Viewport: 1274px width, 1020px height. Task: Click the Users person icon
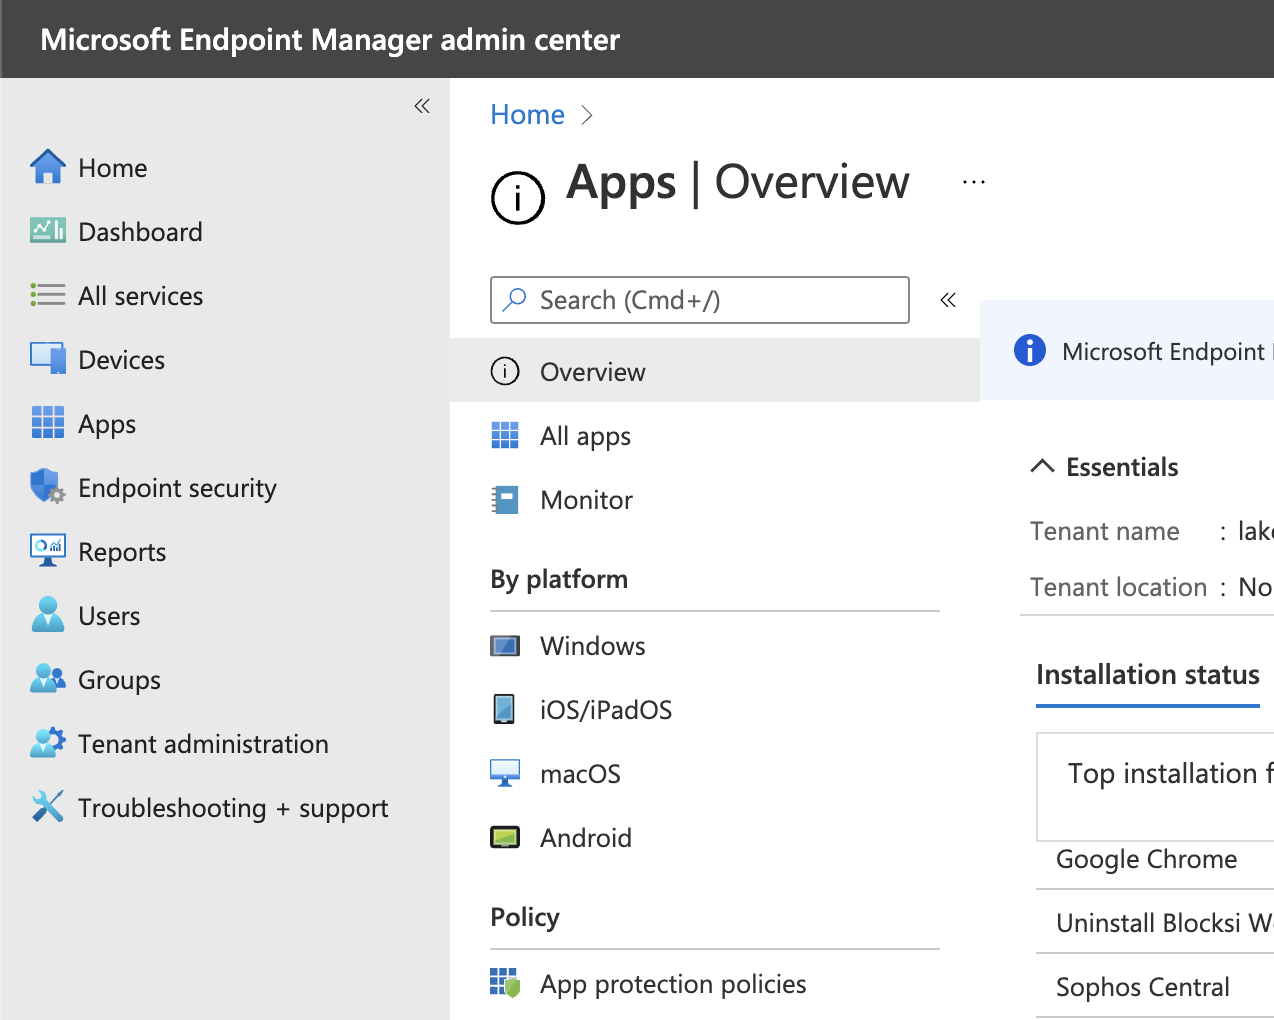click(x=48, y=615)
